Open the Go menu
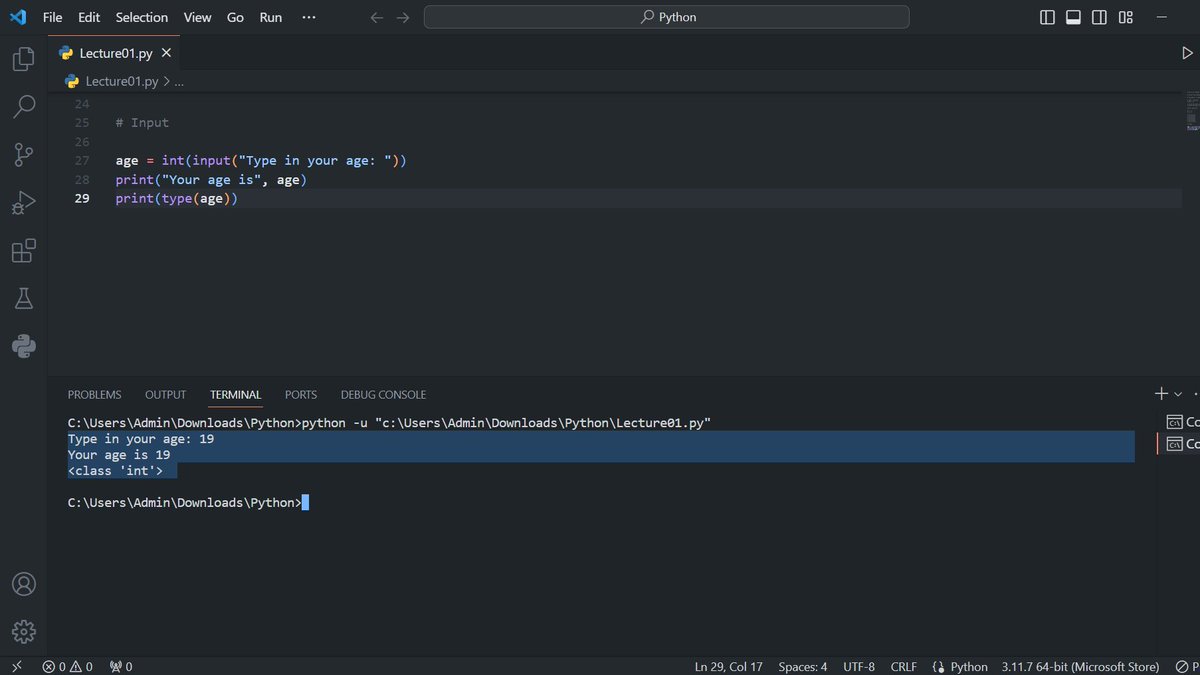The width and height of the screenshot is (1200, 675). [x=235, y=17]
